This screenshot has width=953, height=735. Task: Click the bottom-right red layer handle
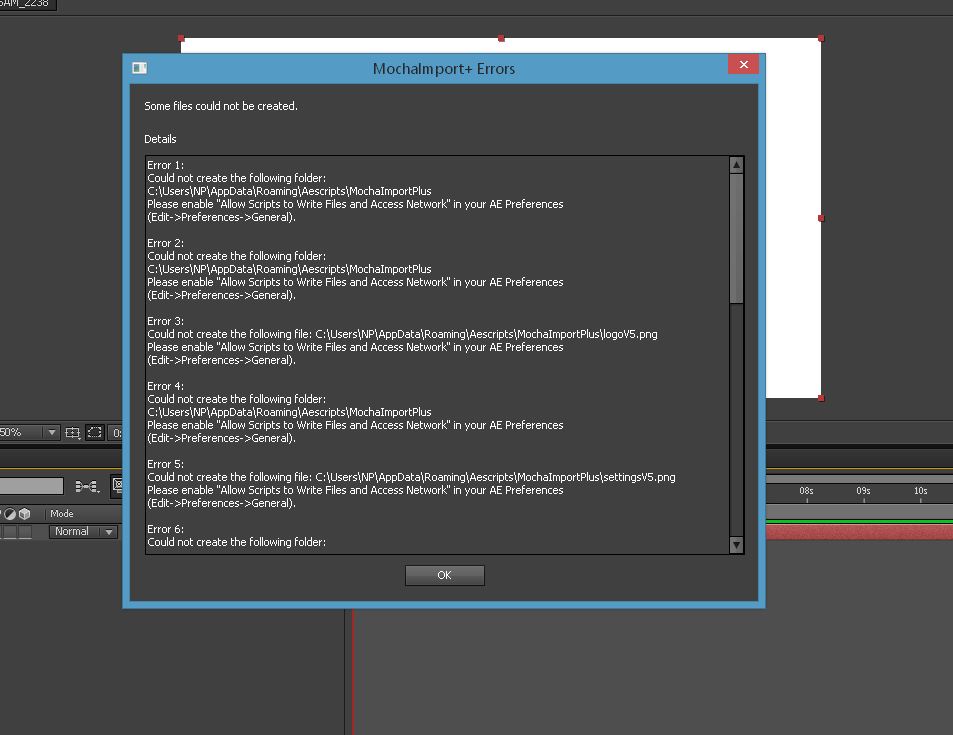821,398
